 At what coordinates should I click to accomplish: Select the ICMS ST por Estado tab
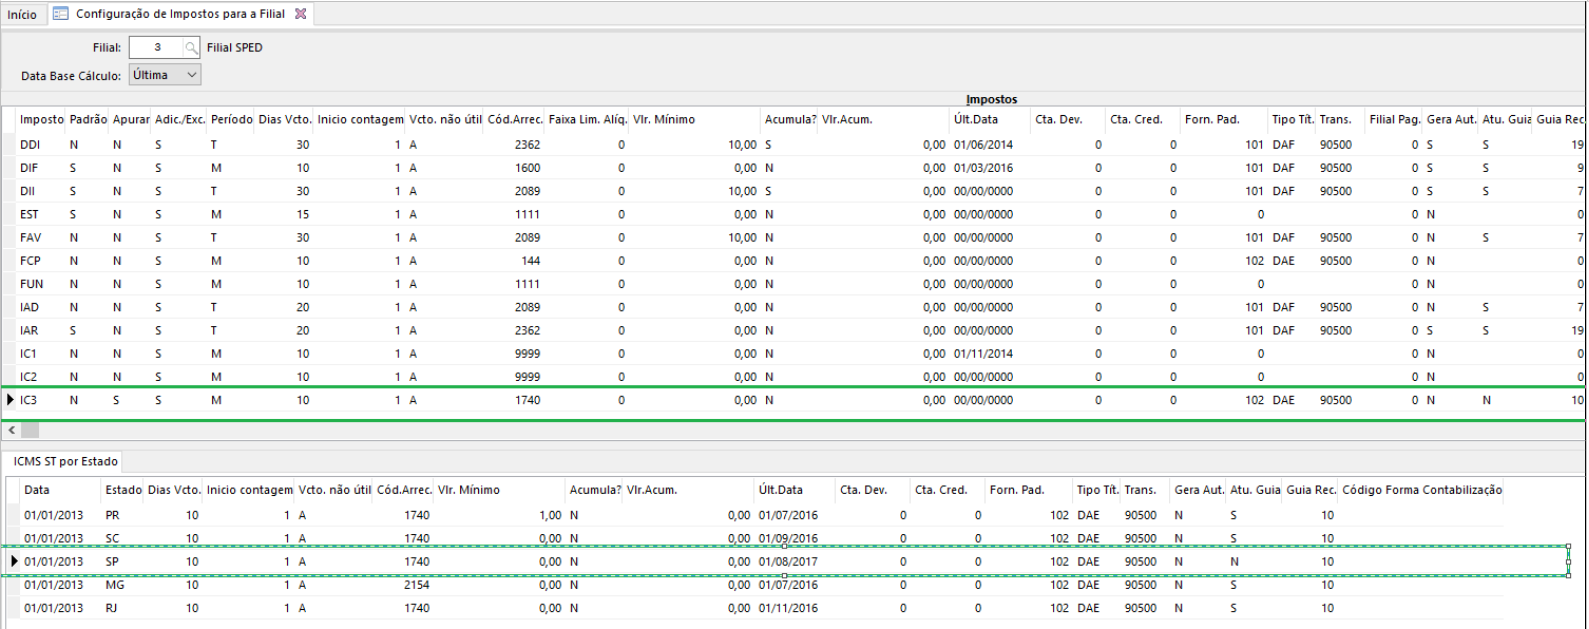point(66,462)
